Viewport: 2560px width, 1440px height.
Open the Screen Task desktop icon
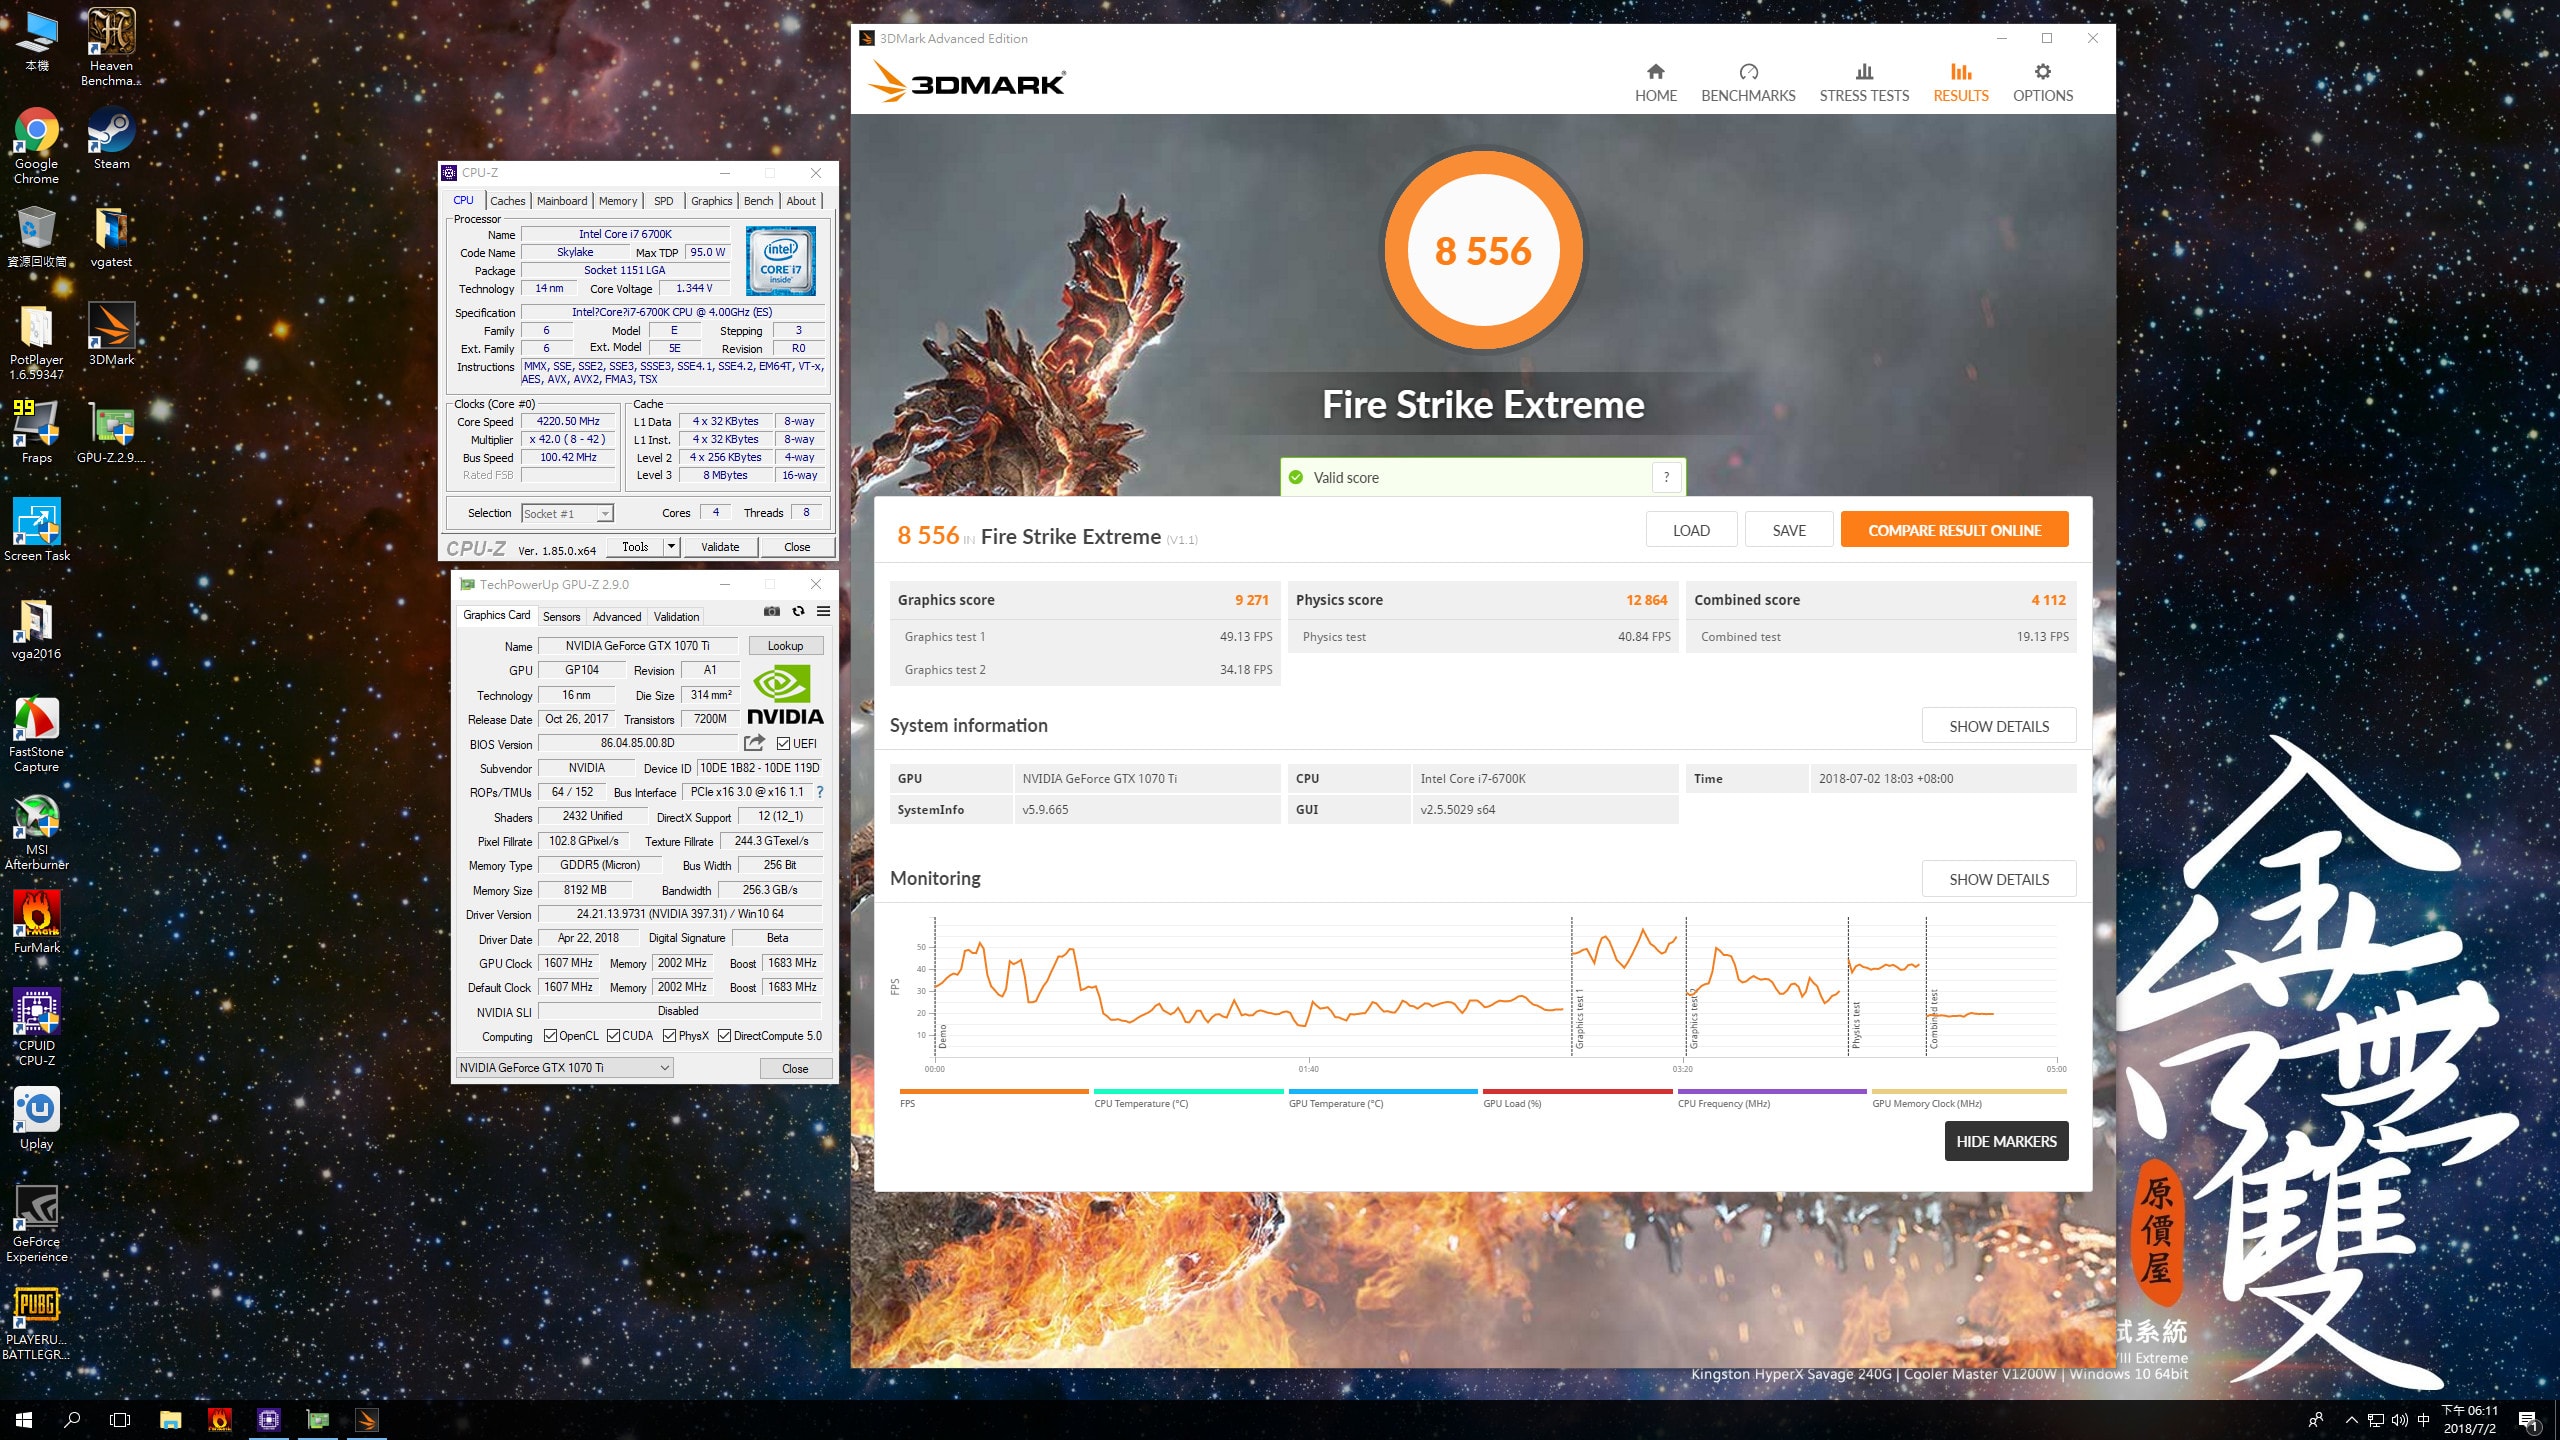[36, 531]
